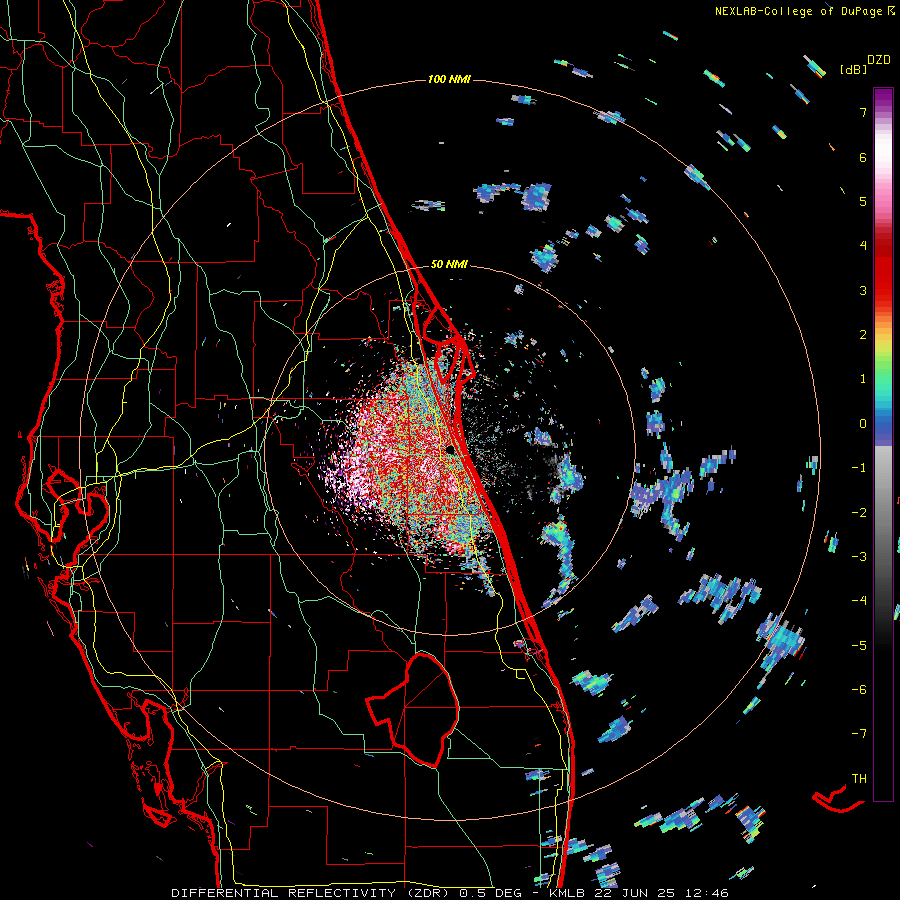Click the (ZDR) abbreviation in the caption

click(428, 893)
